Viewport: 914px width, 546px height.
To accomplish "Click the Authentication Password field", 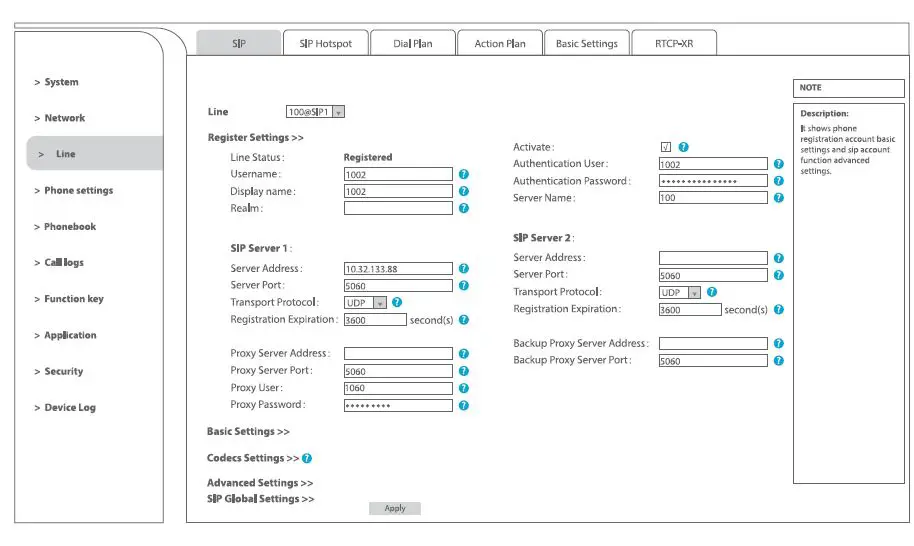I will (x=713, y=181).
